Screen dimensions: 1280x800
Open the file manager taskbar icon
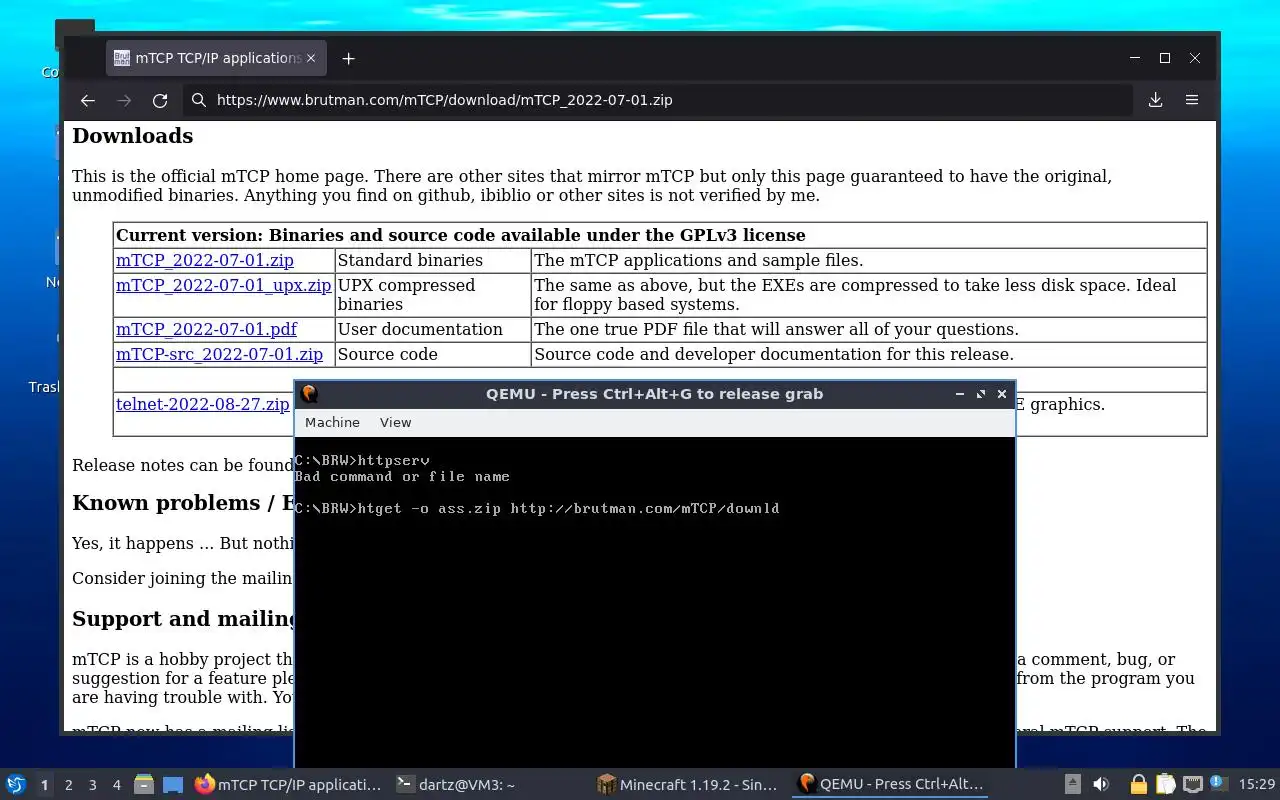144,785
